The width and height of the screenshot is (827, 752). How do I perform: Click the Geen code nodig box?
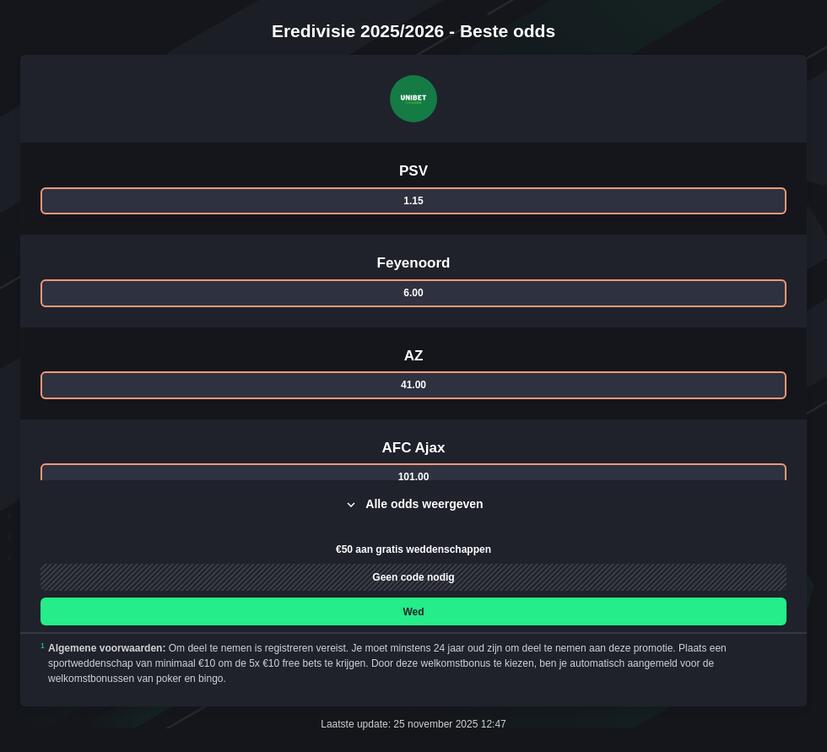[x=413, y=577]
